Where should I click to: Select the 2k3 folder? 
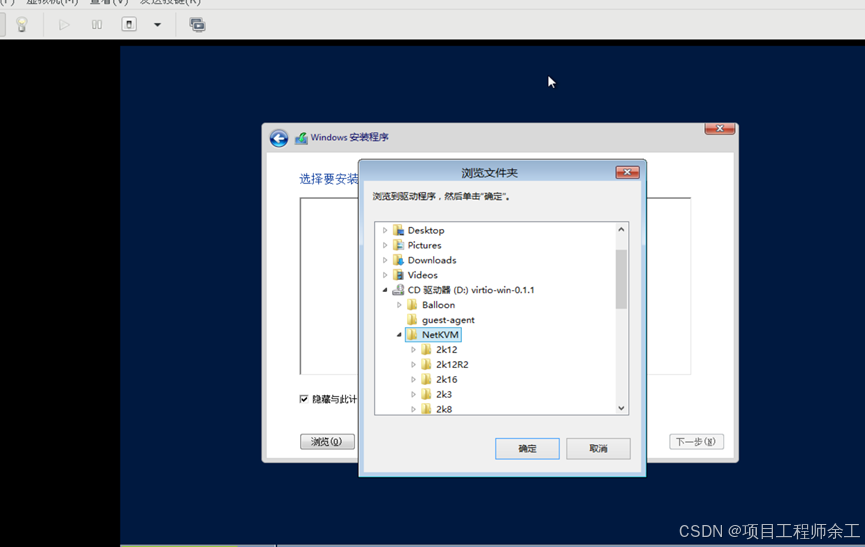pos(444,394)
